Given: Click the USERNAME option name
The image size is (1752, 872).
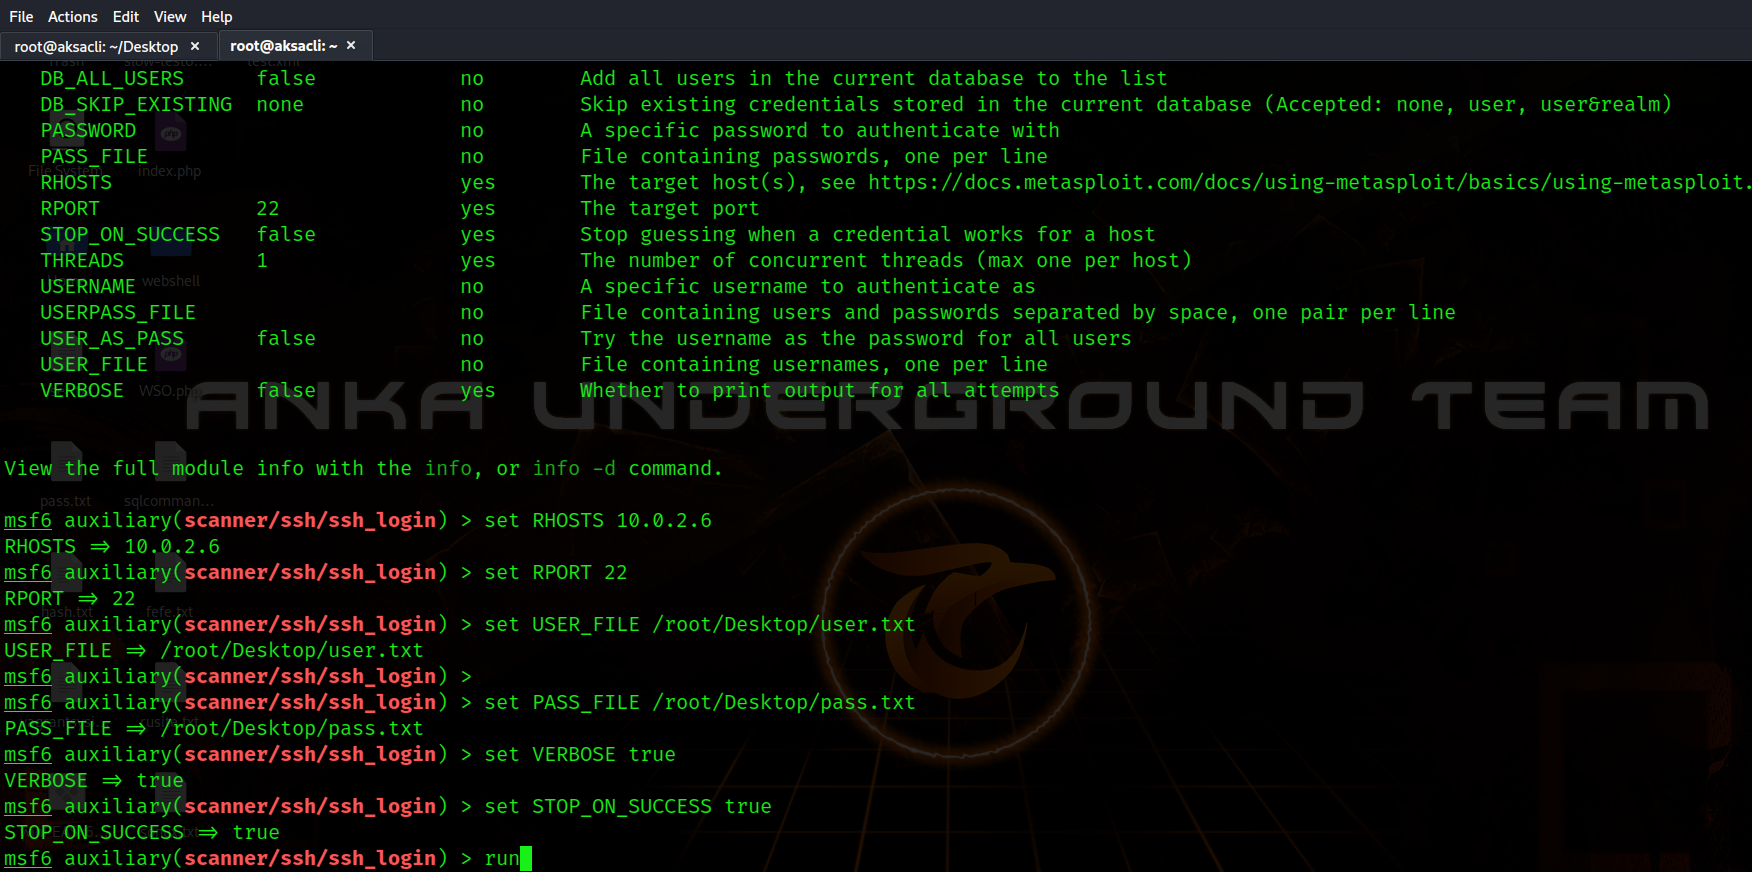Looking at the screenshot, I should click(x=88, y=286).
